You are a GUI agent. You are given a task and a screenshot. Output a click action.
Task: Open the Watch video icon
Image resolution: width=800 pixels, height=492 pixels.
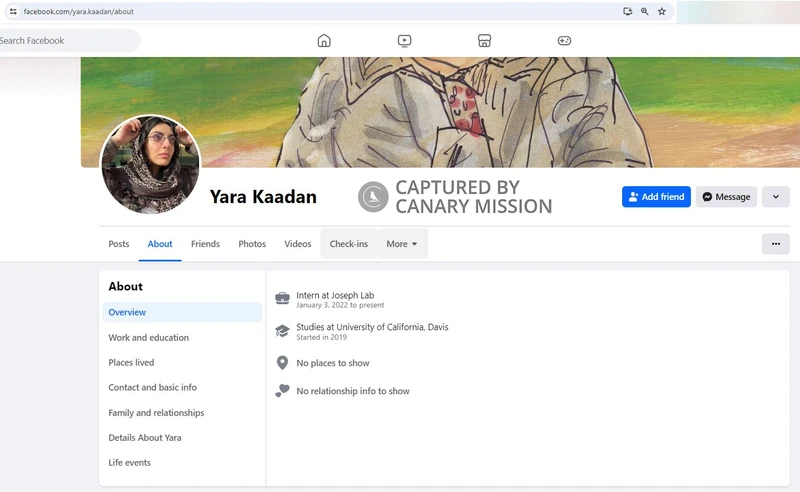[404, 40]
